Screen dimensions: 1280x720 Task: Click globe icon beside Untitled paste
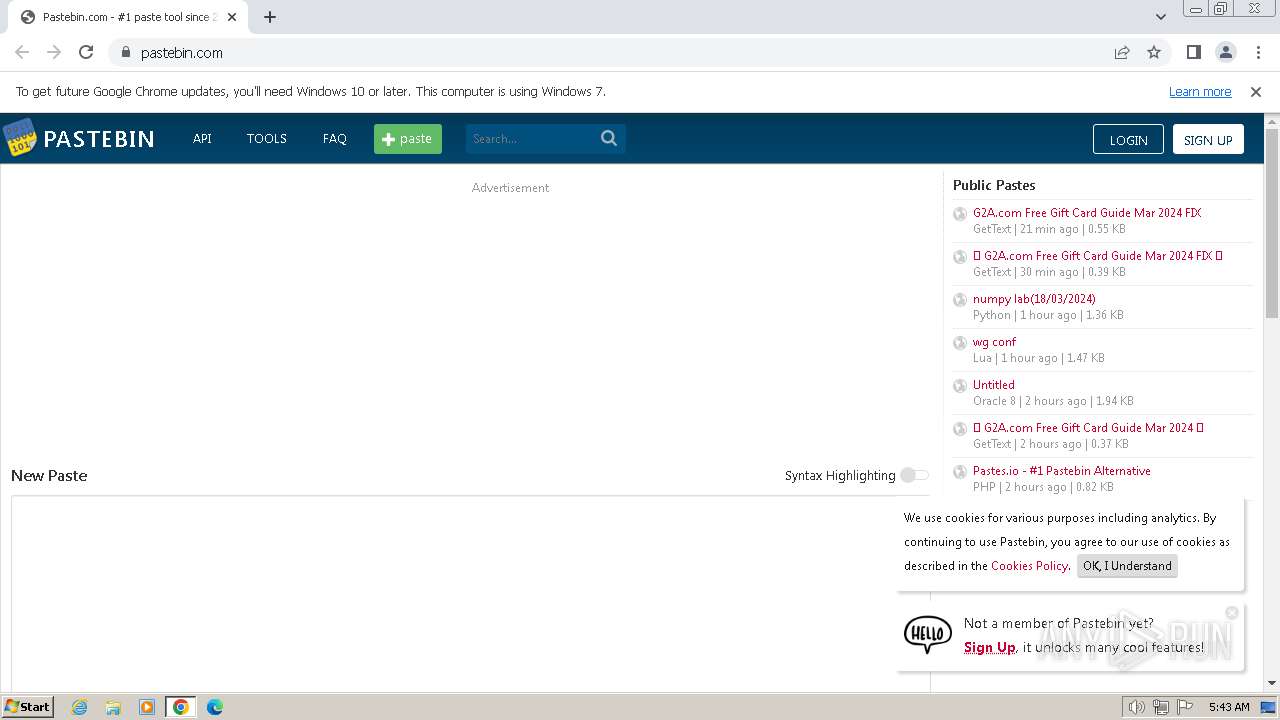[x=960, y=386]
